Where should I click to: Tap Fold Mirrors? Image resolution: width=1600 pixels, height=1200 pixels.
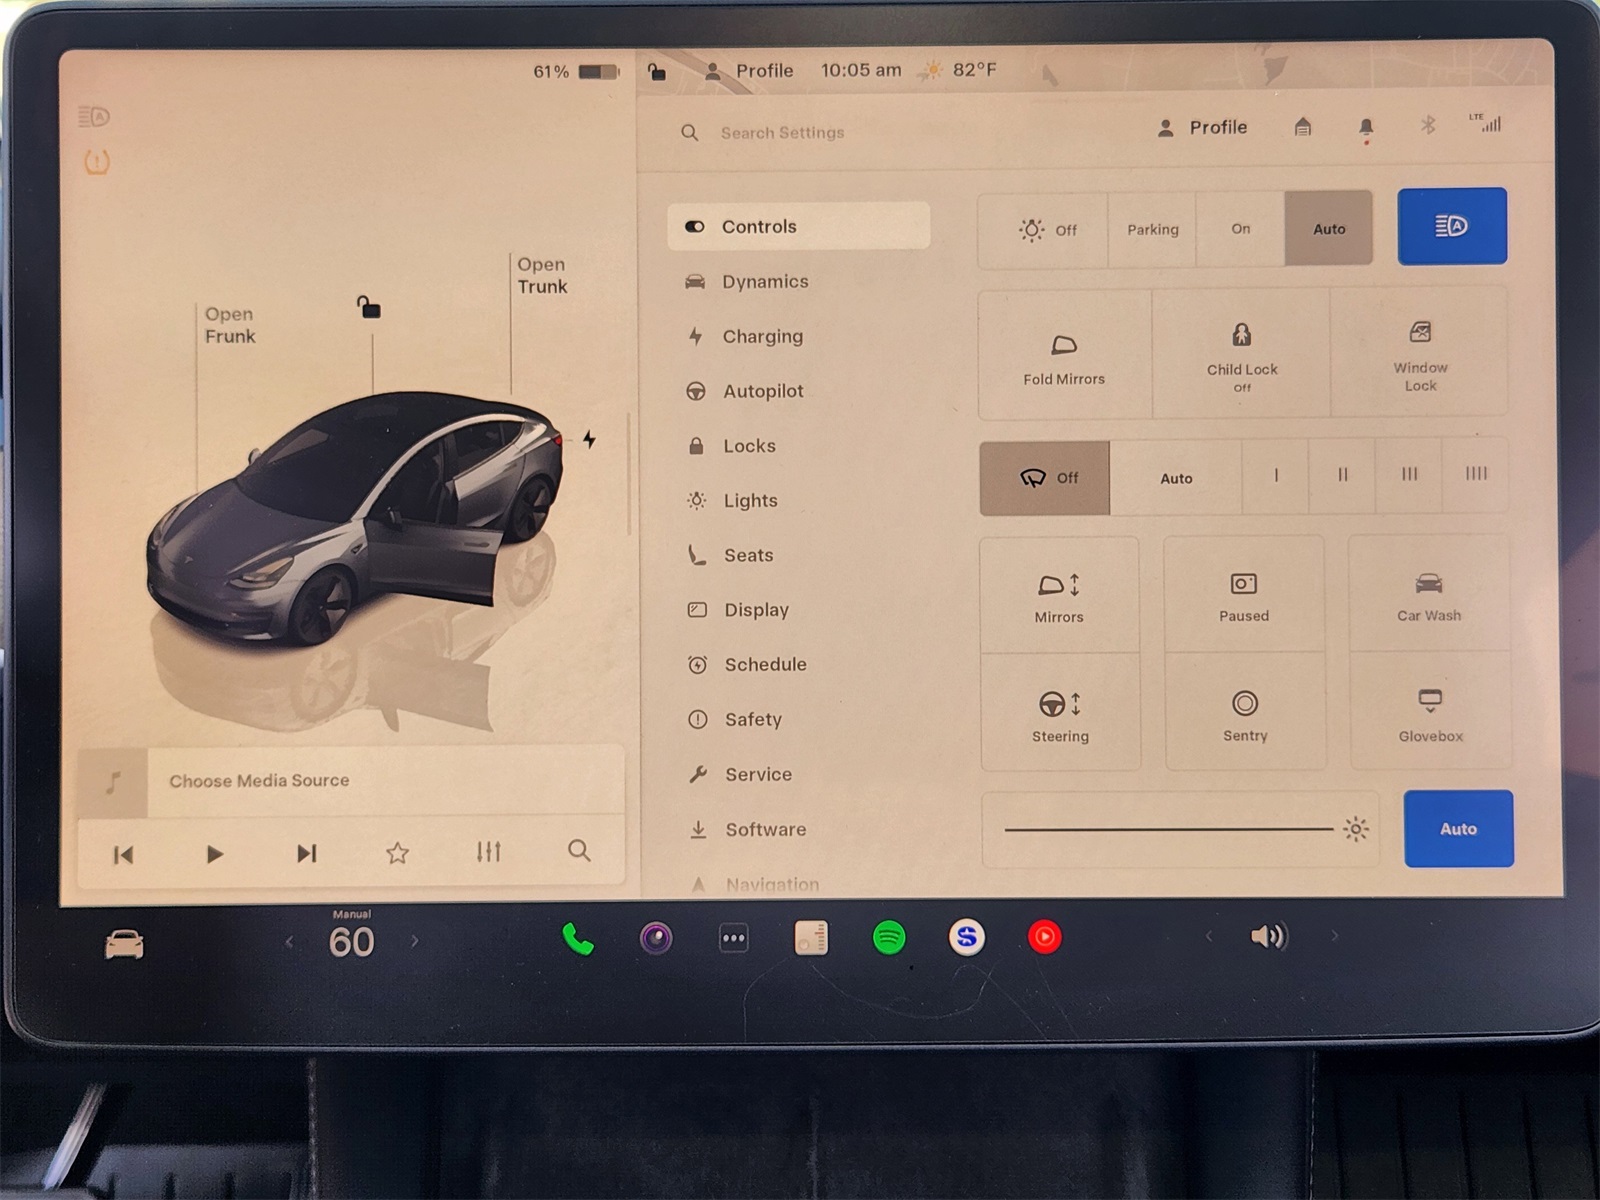[x=1065, y=356]
